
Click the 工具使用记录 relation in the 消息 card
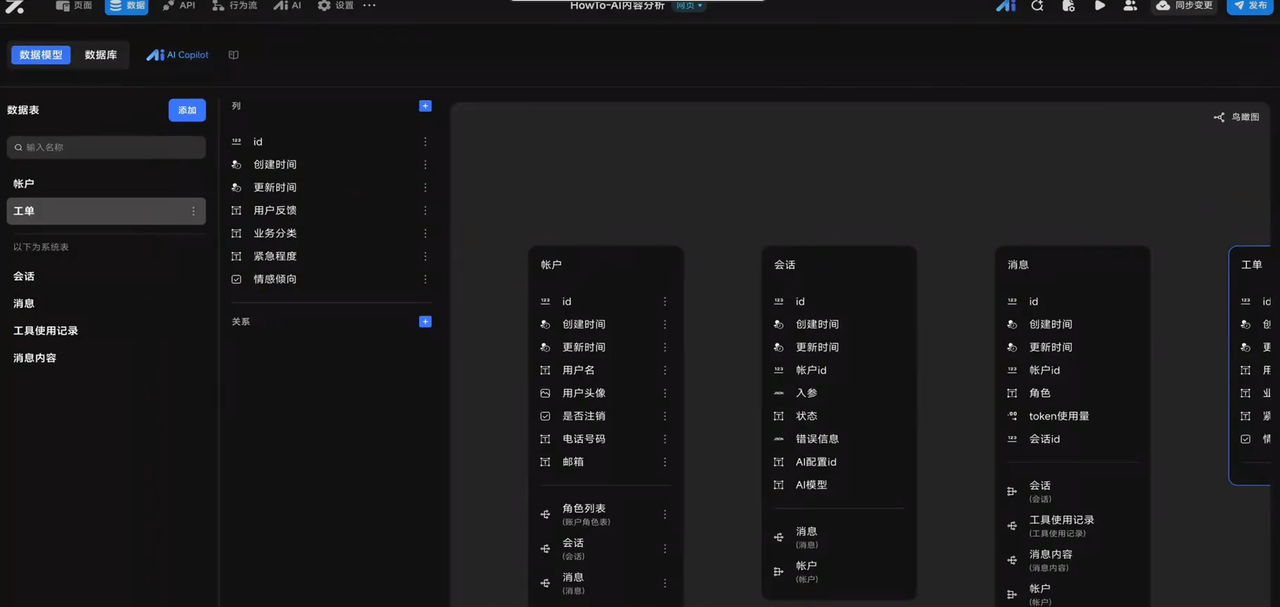(1061, 525)
